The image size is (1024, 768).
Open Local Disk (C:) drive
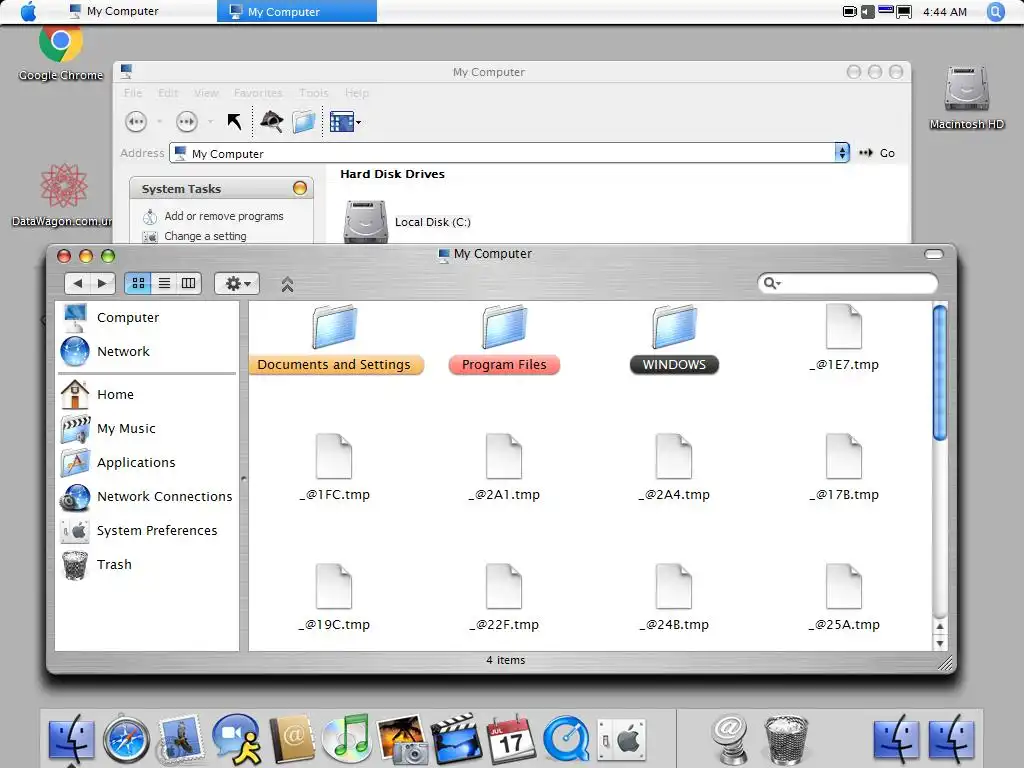408,222
